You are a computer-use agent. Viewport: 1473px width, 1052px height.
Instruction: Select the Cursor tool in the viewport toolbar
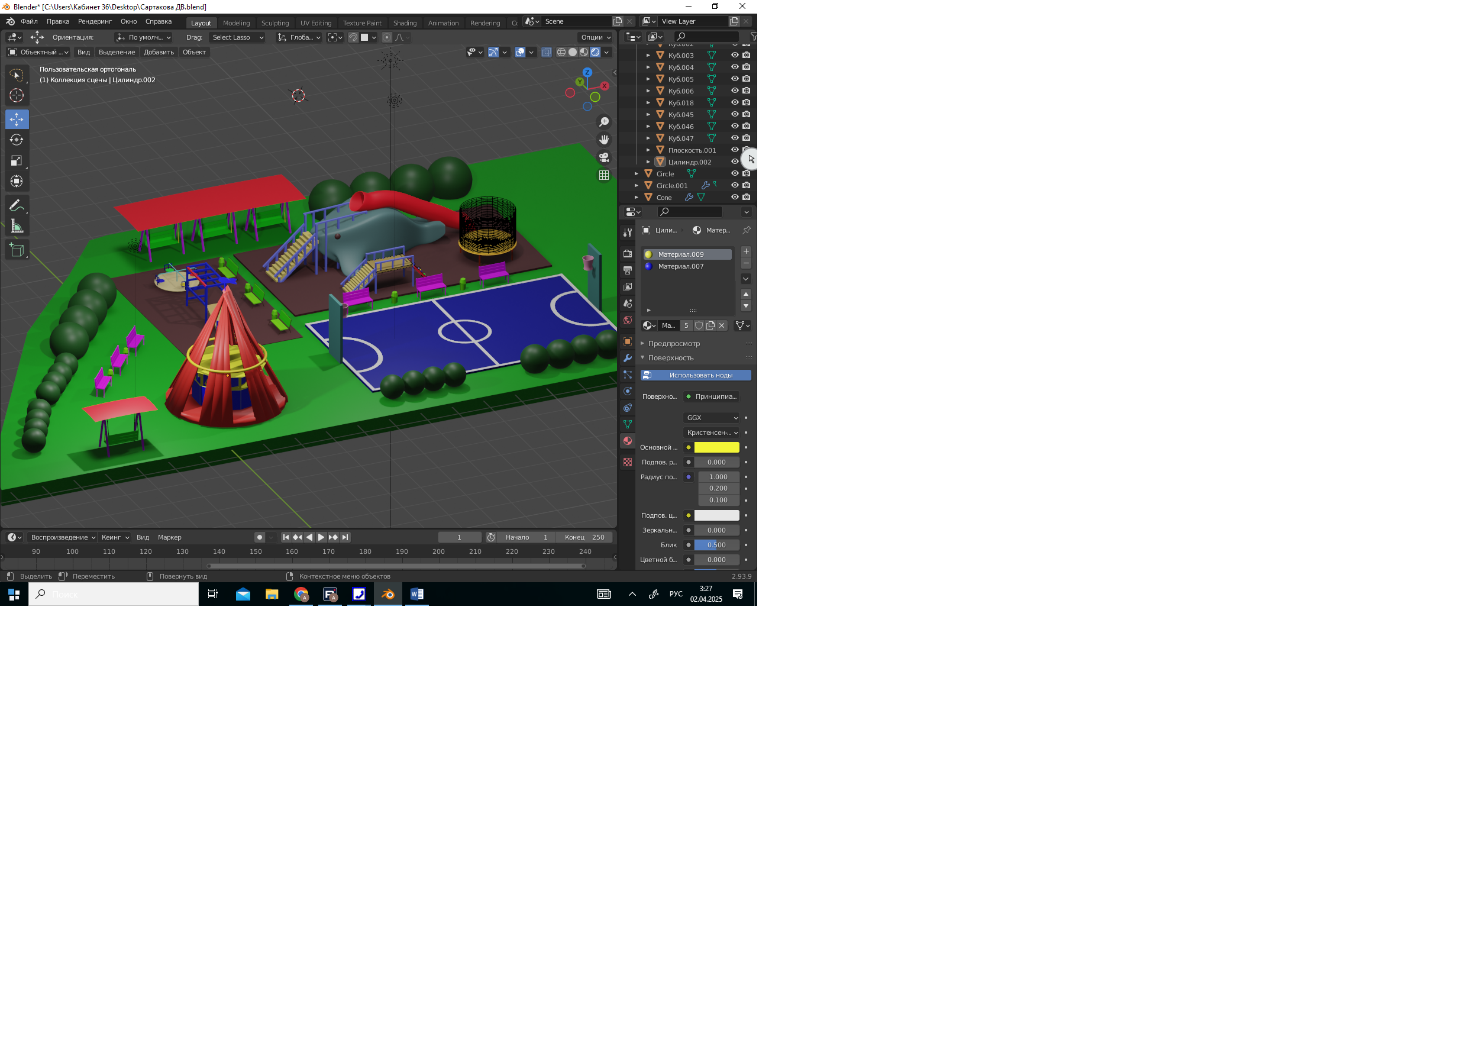(x=17, y=96)
